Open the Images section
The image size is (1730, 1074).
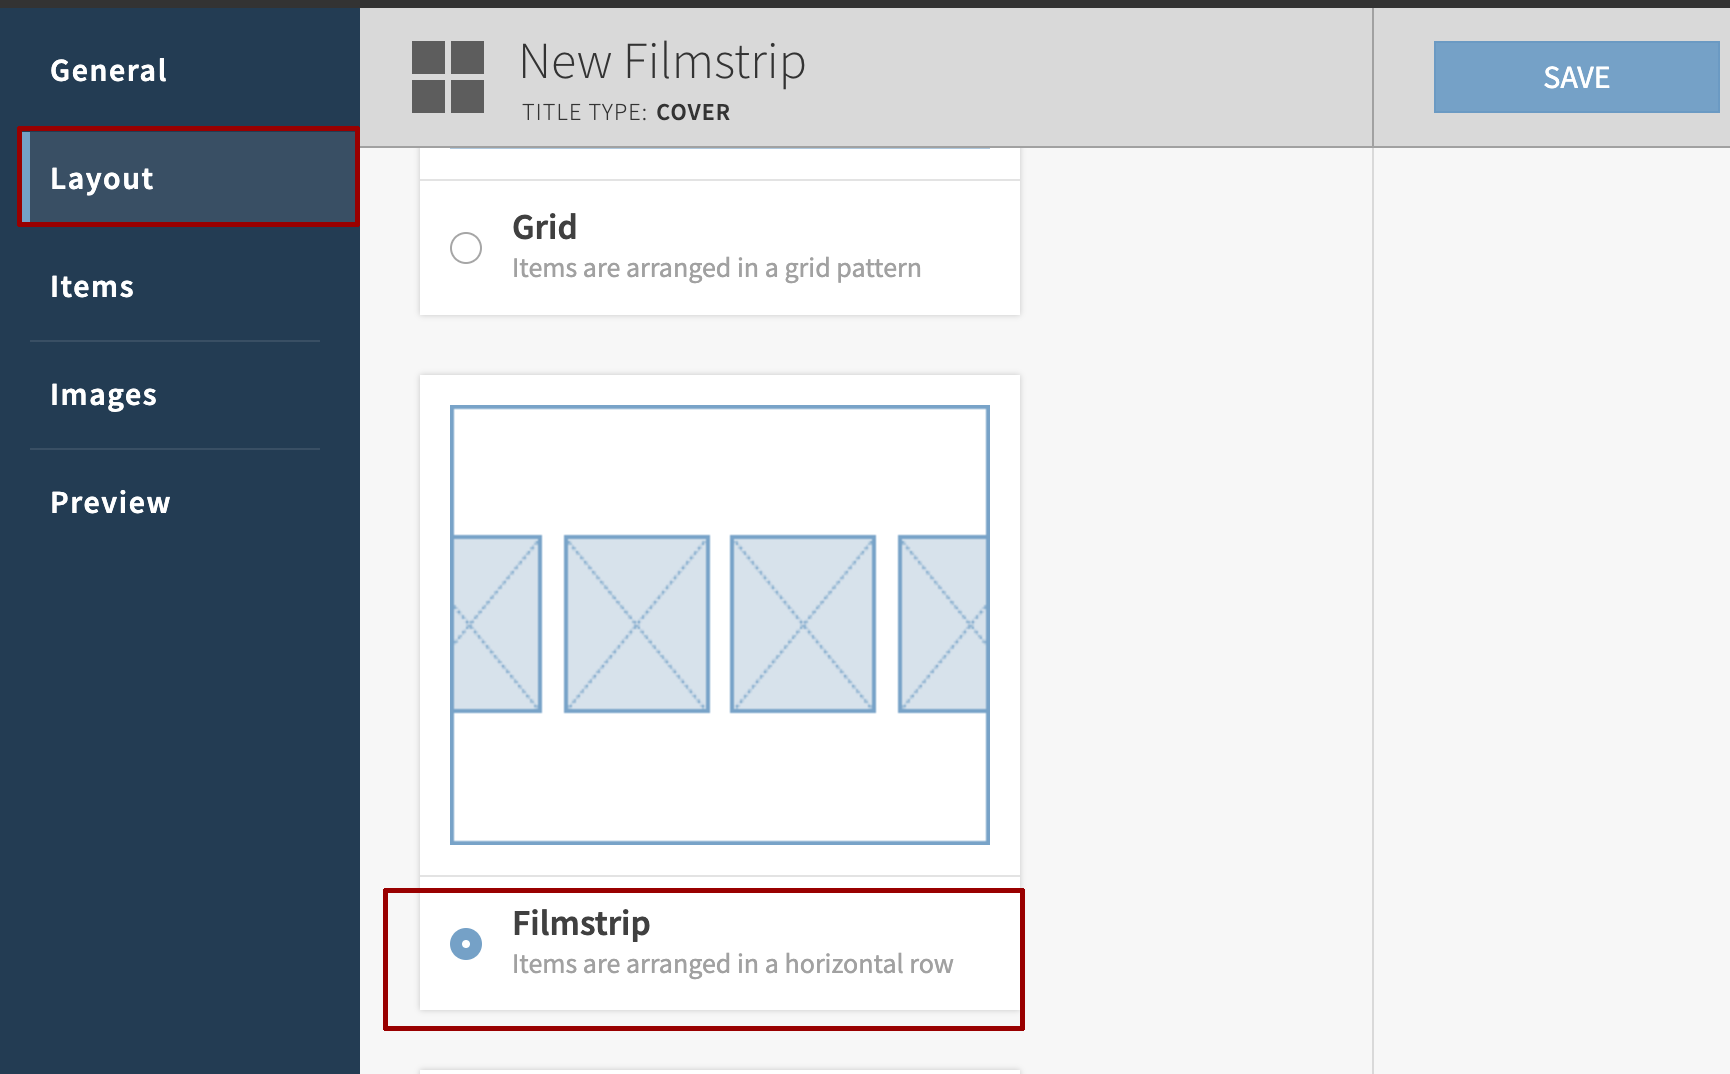coord(104,395)
